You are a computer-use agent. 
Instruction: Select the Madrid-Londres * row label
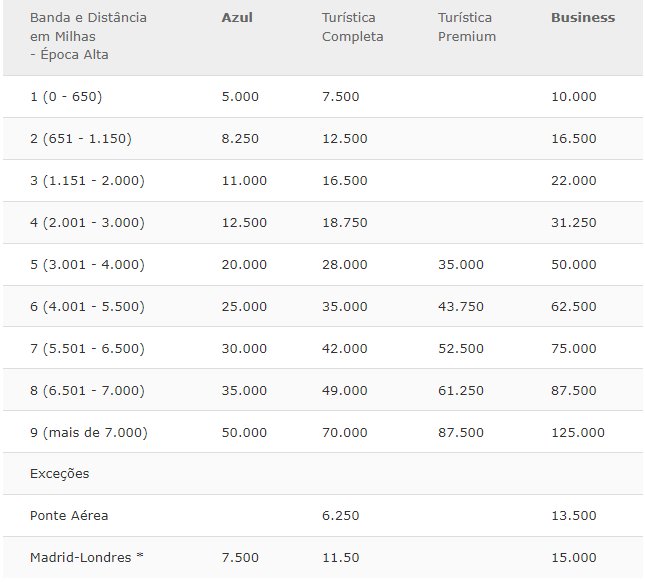tap(87, 557)
